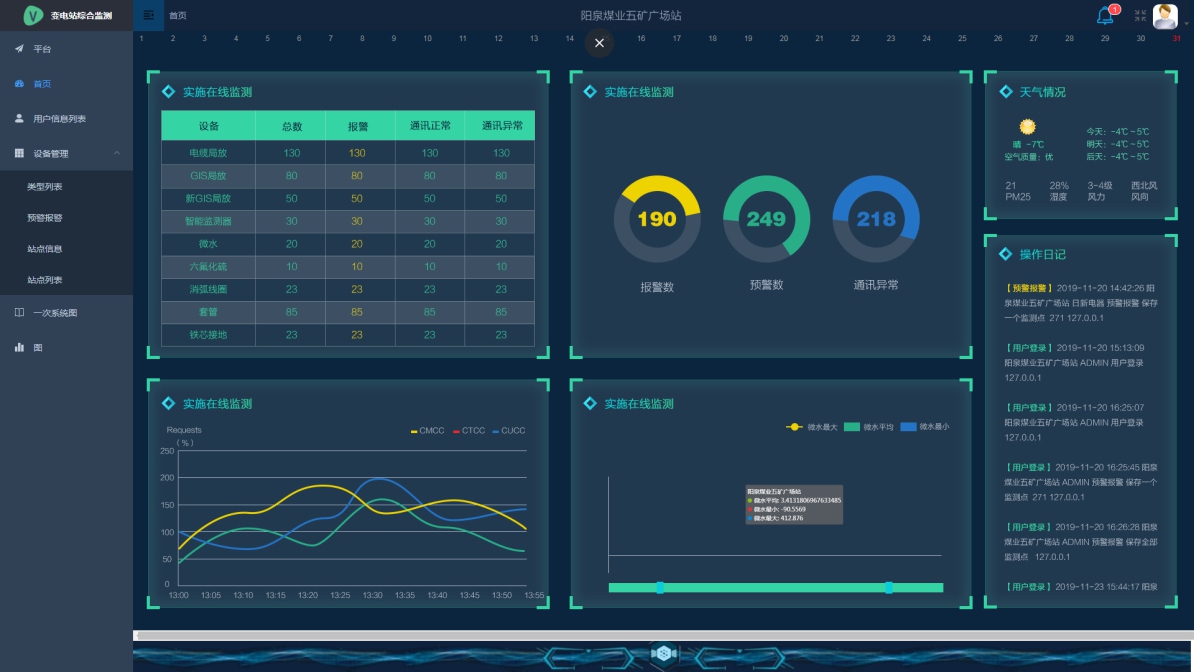The height and width of the screenshot is (672, 1194).
Task: Click the 平台 paper plane icon
Action: (19, 49)
